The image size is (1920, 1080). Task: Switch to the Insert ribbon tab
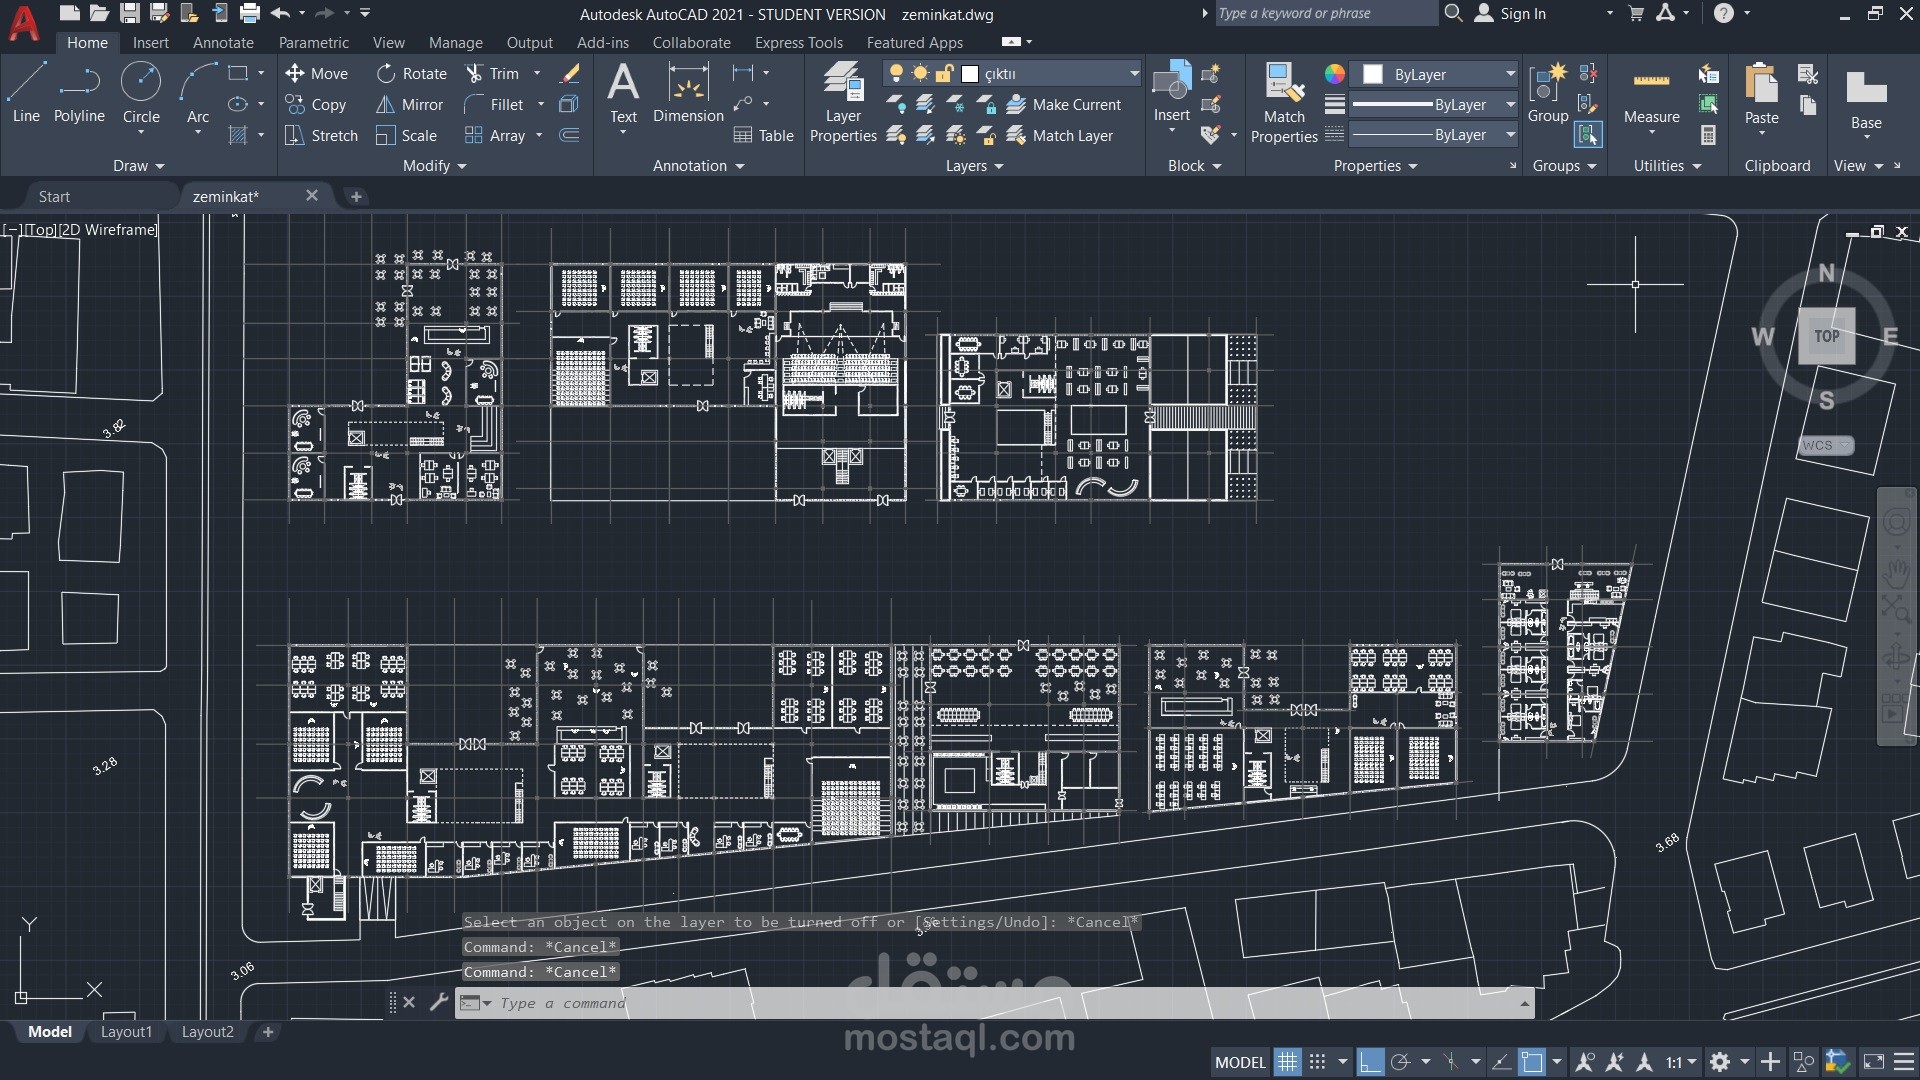coord(150,42)
